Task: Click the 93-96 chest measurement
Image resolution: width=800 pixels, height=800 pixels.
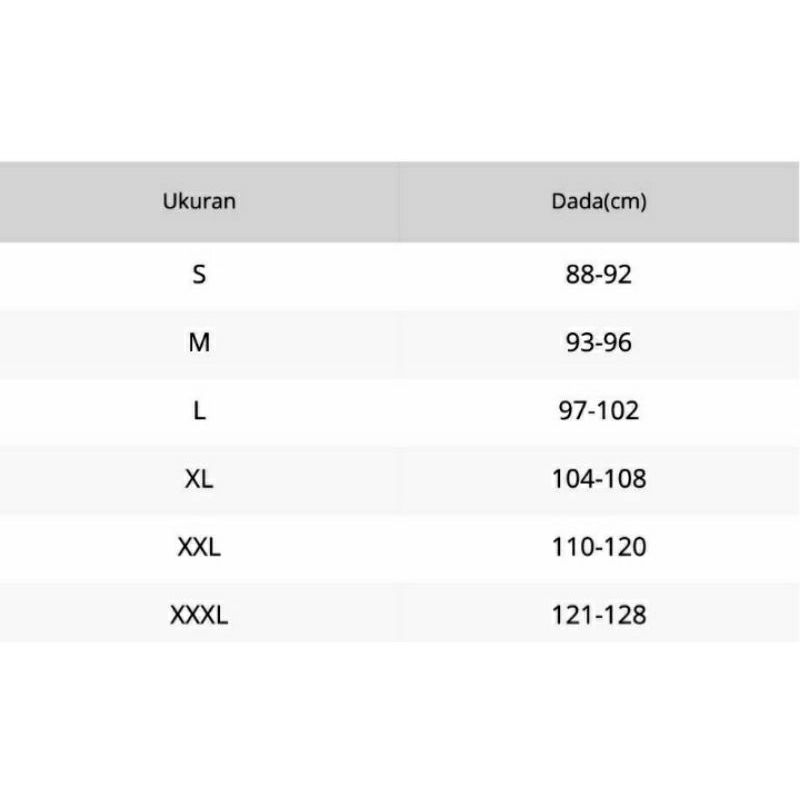Action: (x=599, y=342)
